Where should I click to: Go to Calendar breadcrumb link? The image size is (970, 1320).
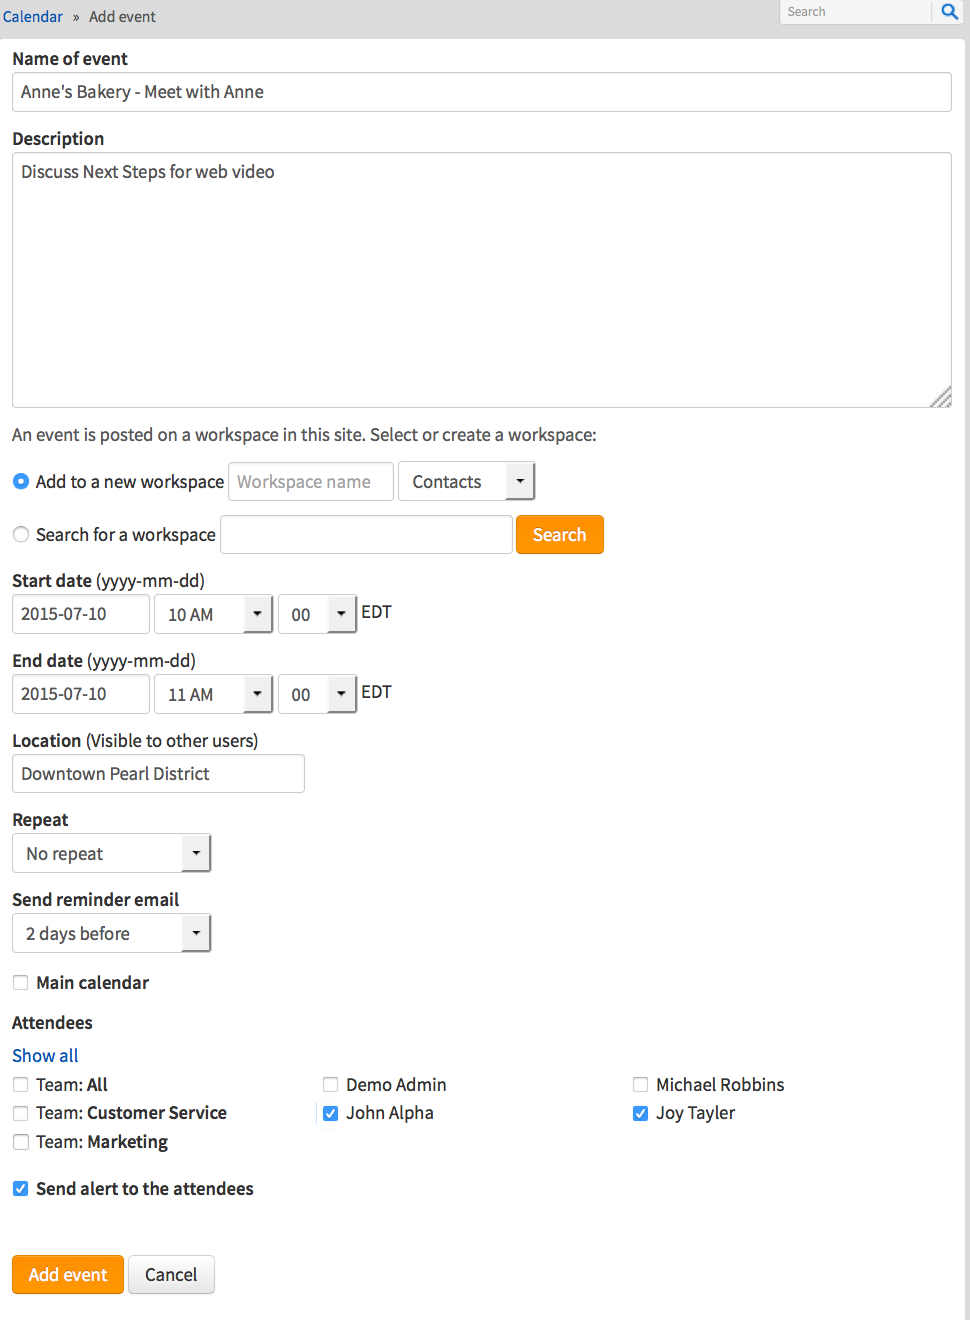pyautogui.click(x=33, y=16)
